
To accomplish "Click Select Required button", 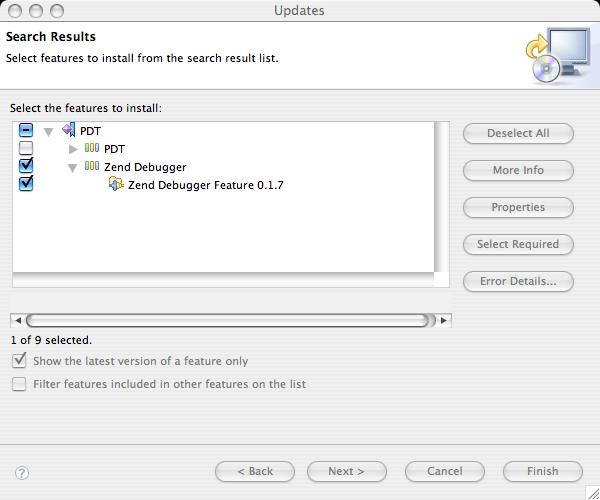I will [518, 244].
